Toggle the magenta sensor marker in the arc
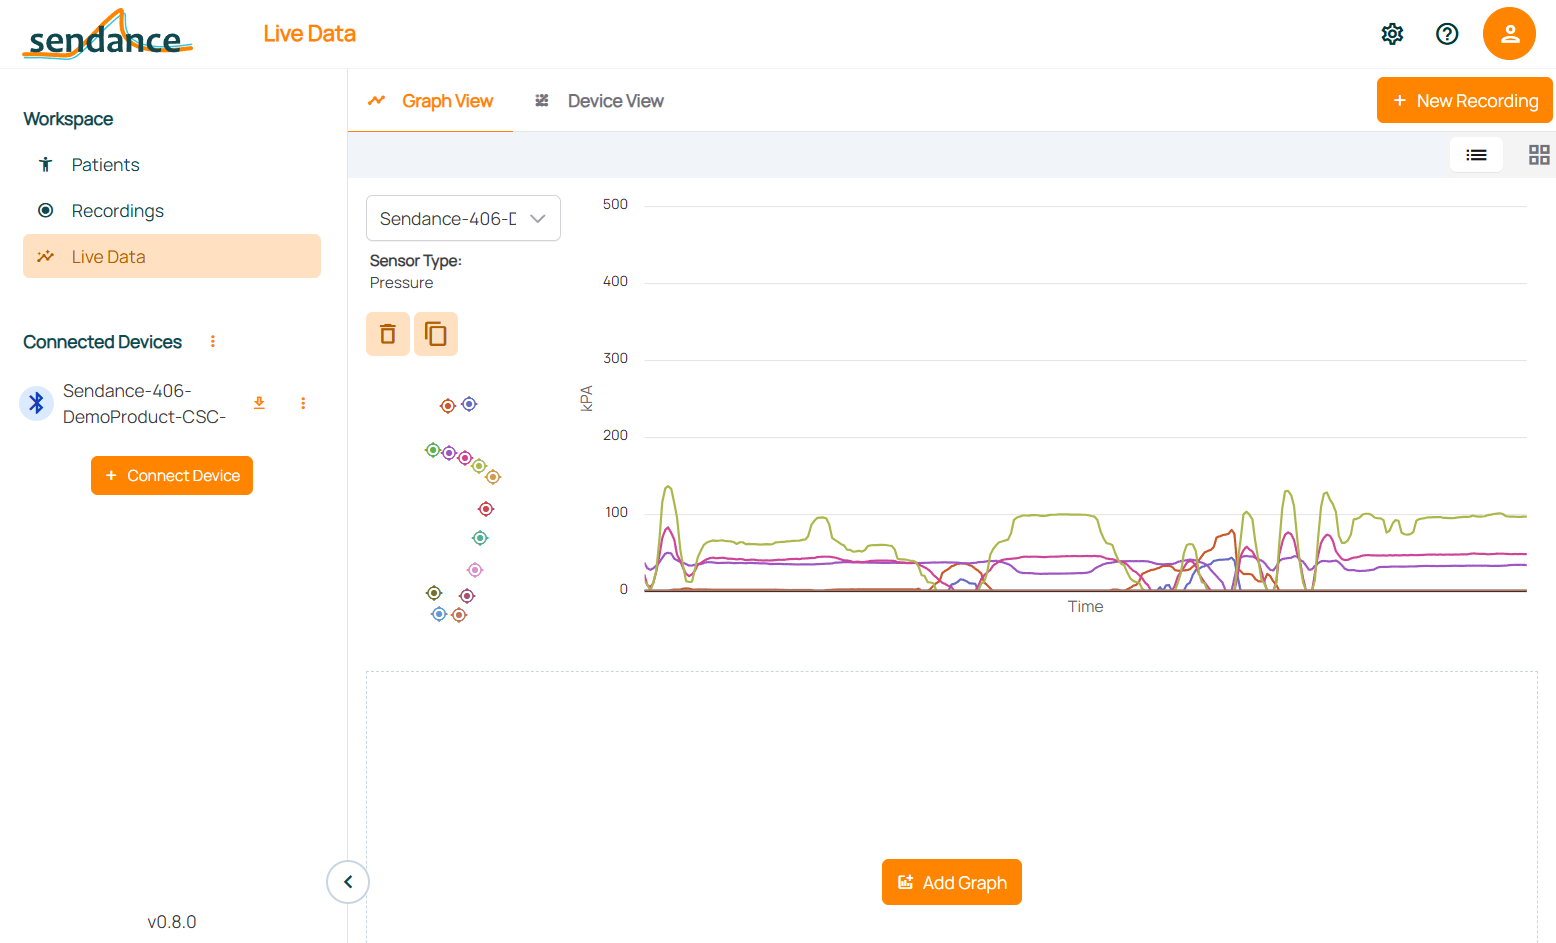The width and height of the screenshot is (1556, 943). pyautogui.click(x=465, y=458)
